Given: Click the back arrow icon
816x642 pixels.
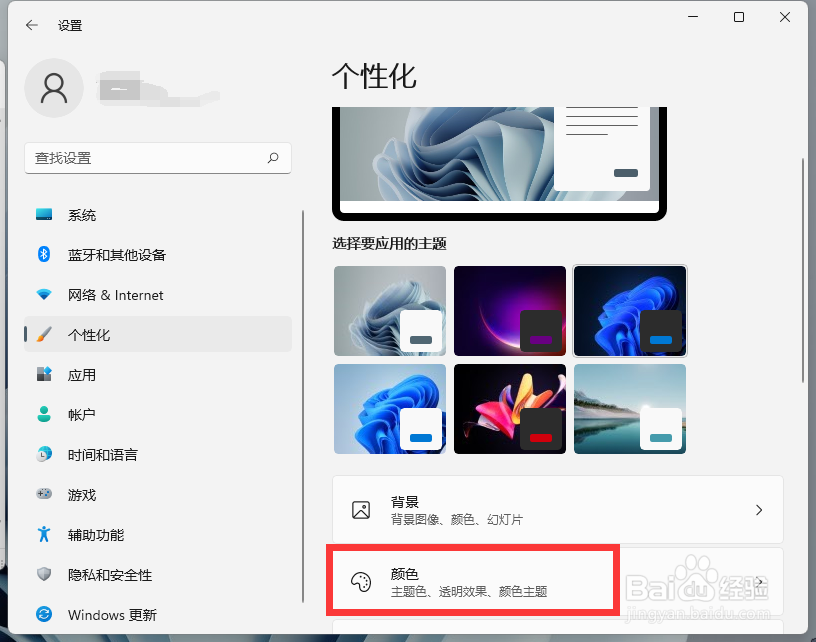Looking at the screenshot, I should [x=32, y=25].
